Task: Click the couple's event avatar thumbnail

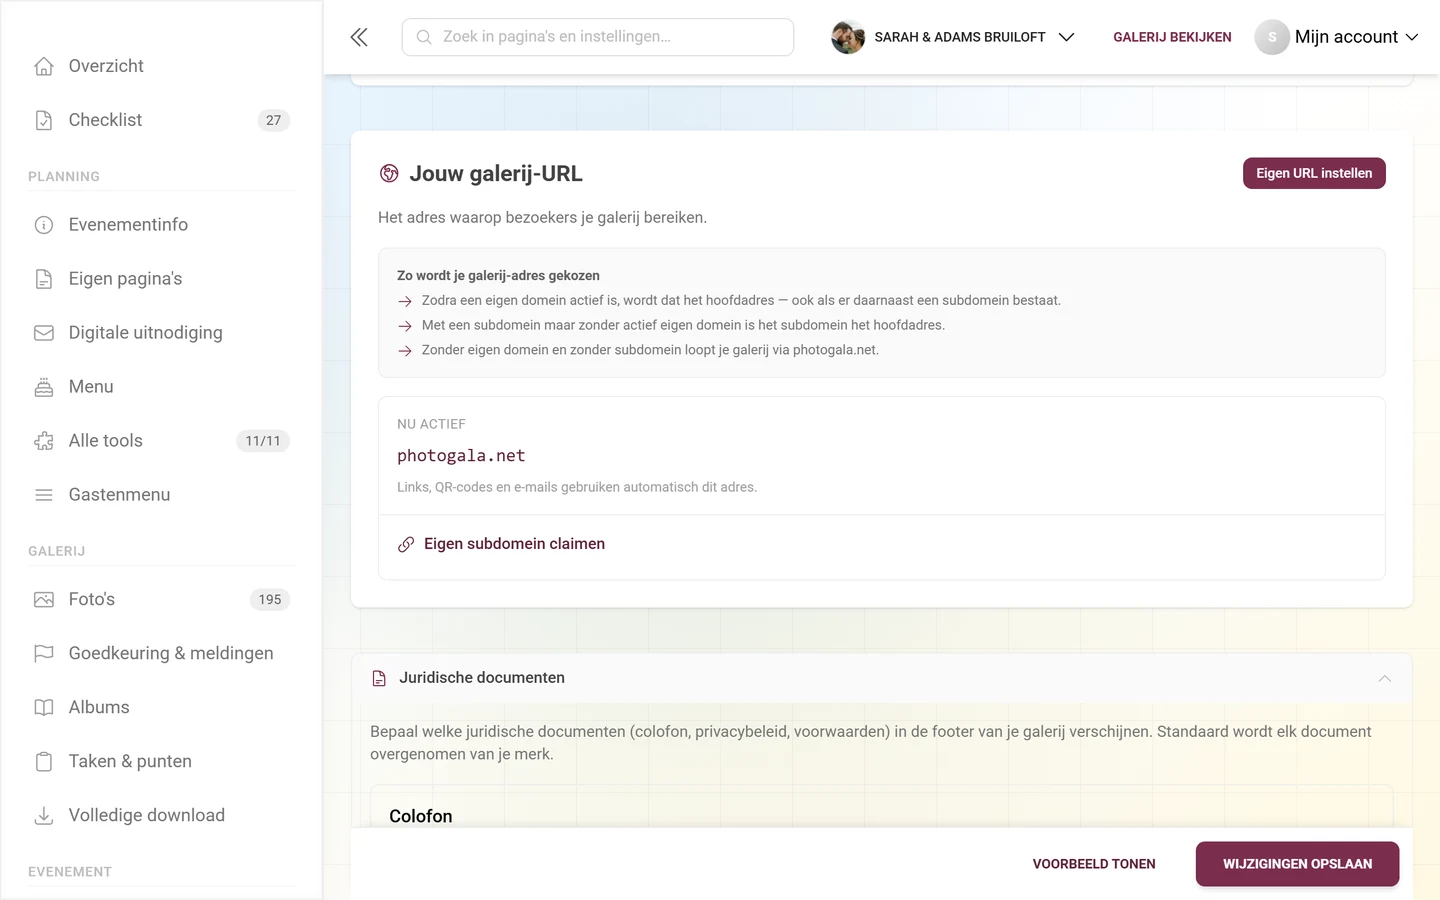Action: [848, 37]
